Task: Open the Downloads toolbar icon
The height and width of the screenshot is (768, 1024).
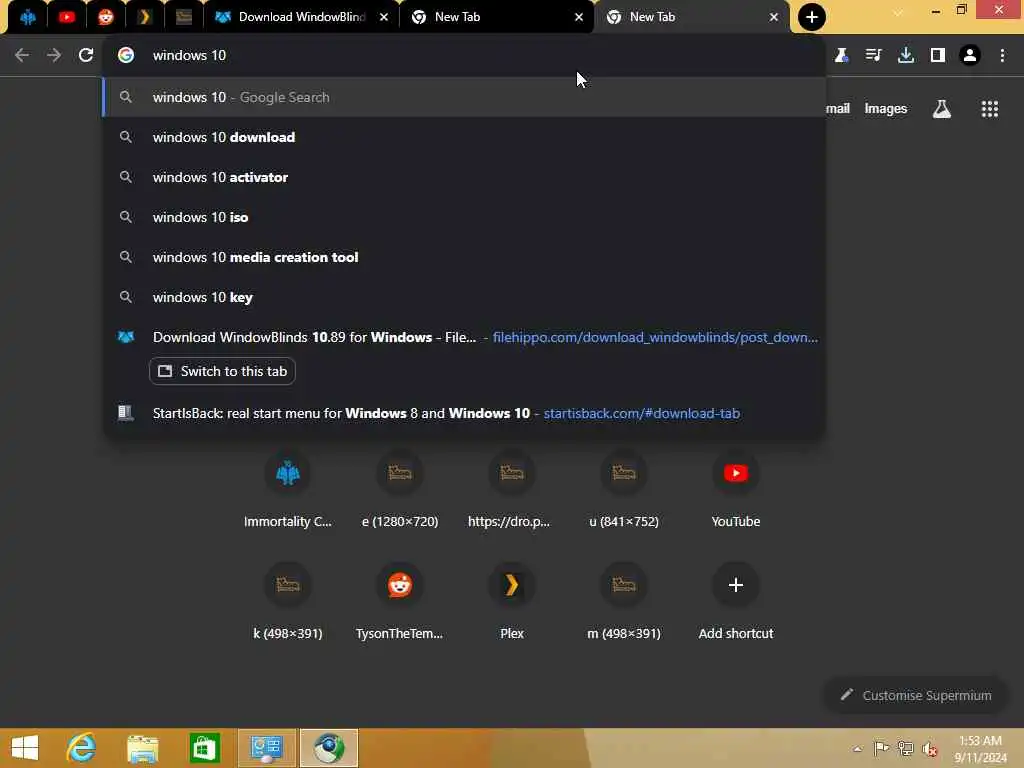Action: (906, 56)
